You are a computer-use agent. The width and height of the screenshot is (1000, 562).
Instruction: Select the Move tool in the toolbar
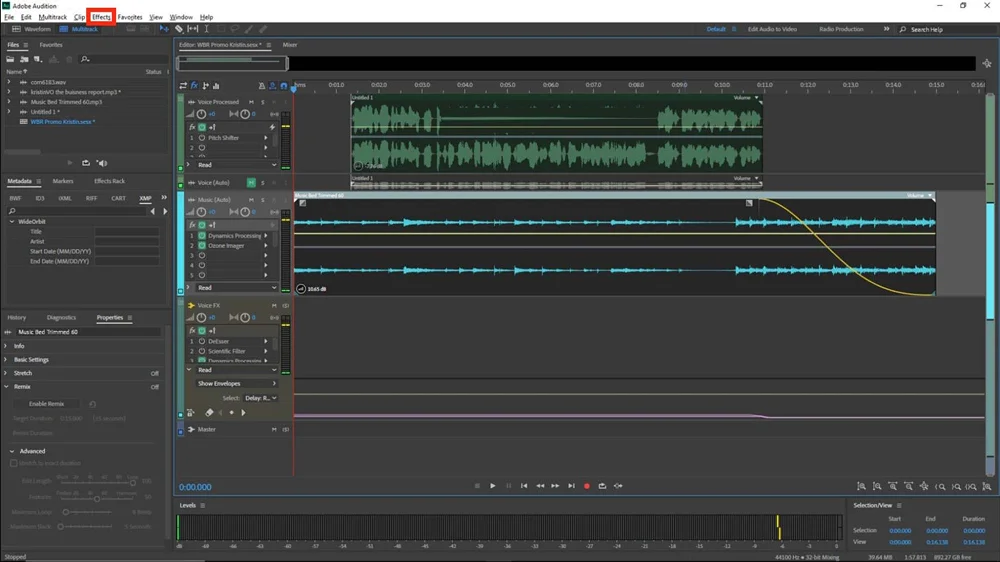point(165,29)
